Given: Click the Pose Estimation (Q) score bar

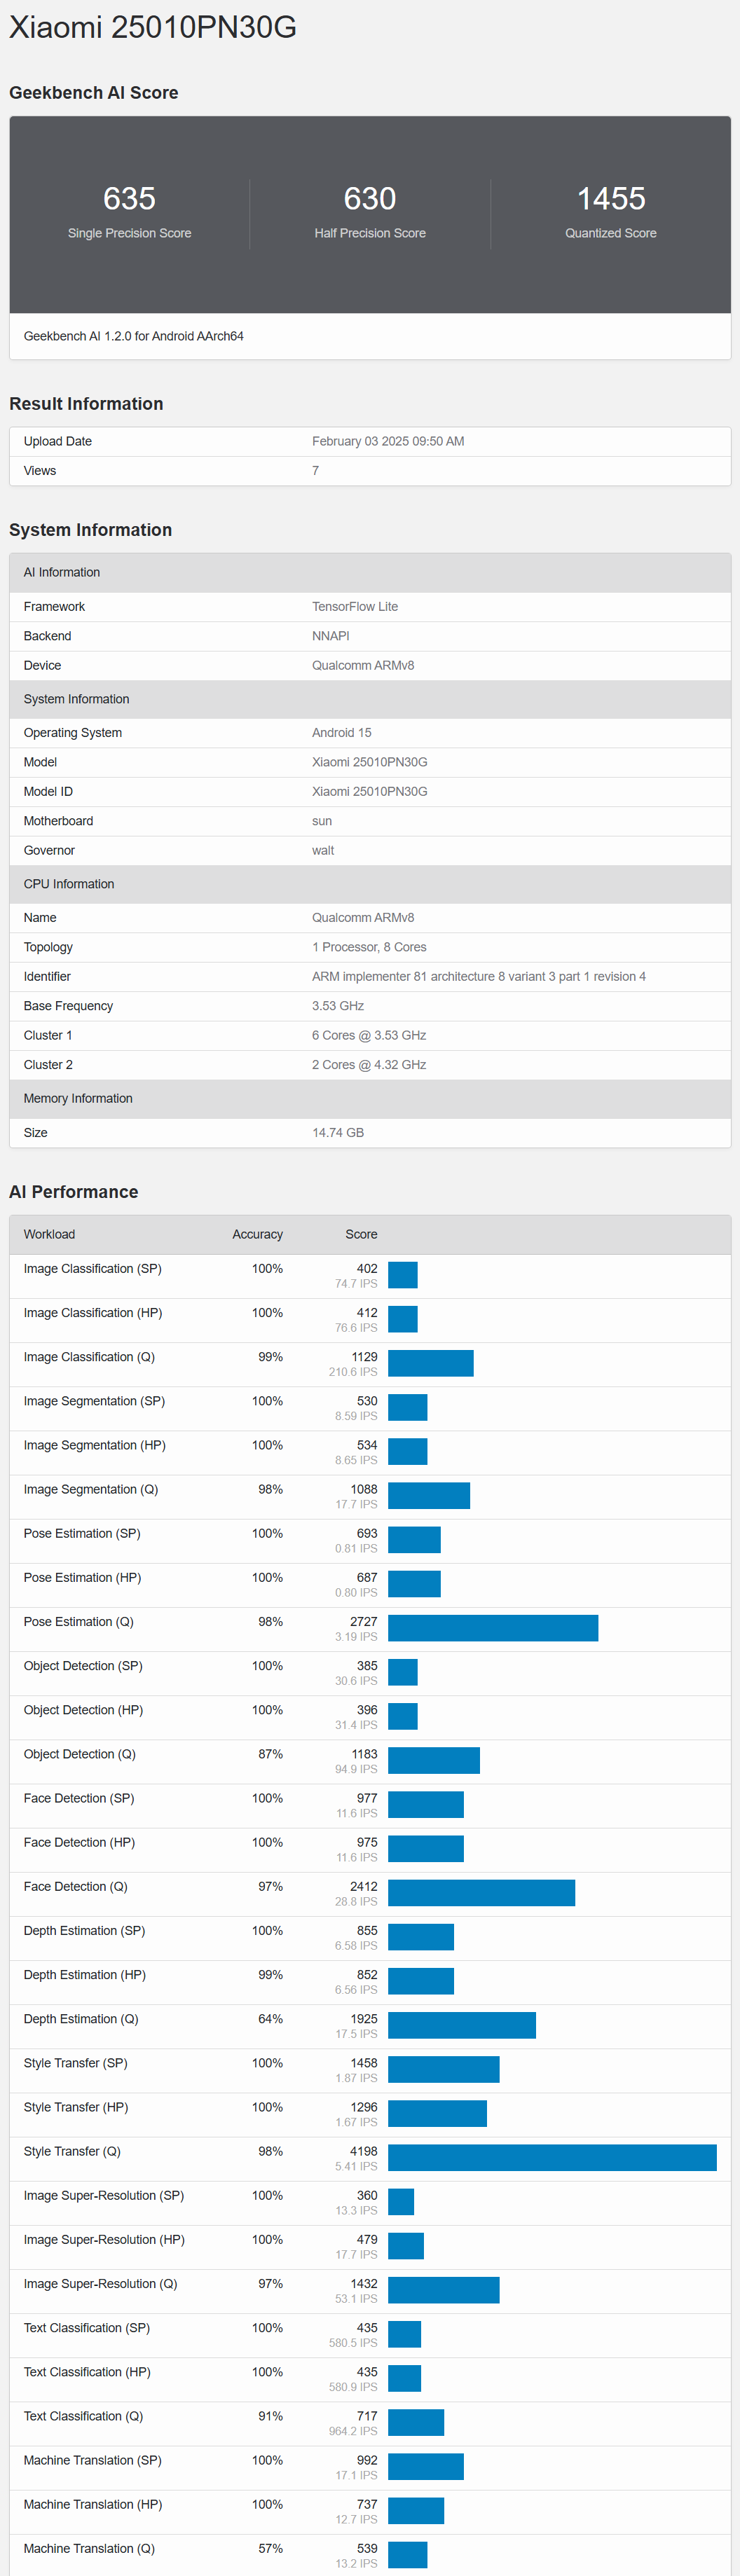Looking at the screenshot, I should click(x=493, y=1628).
